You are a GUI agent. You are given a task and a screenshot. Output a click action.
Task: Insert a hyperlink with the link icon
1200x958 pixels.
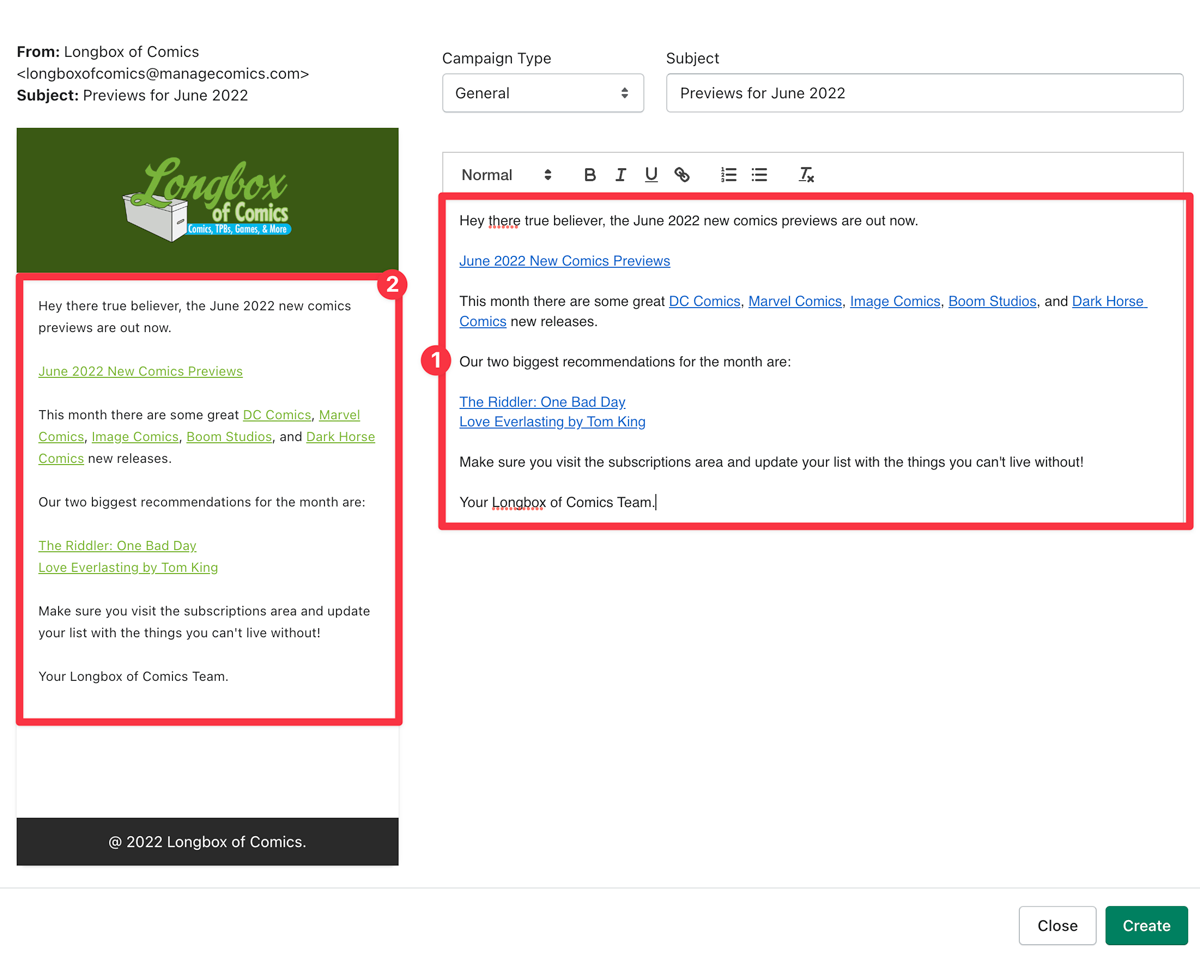coord(682,175)
